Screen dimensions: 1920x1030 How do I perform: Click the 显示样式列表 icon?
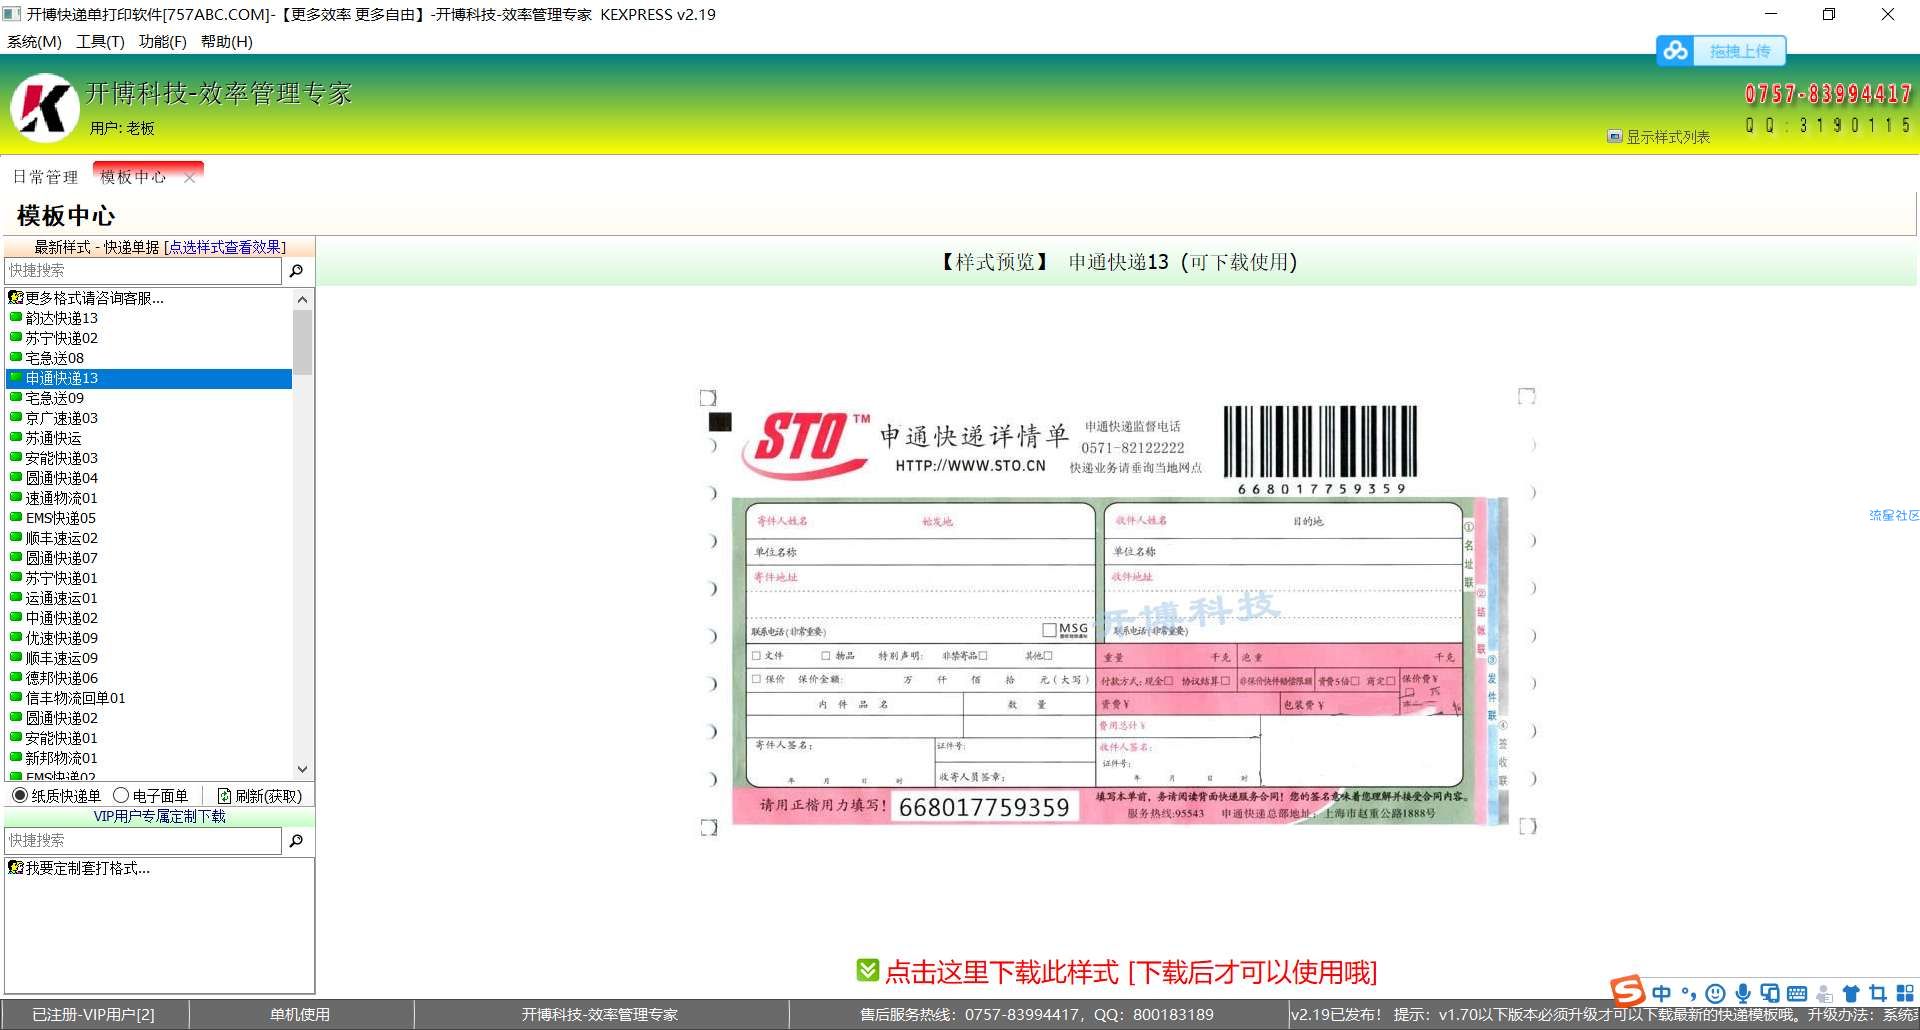coord(1614,136)
